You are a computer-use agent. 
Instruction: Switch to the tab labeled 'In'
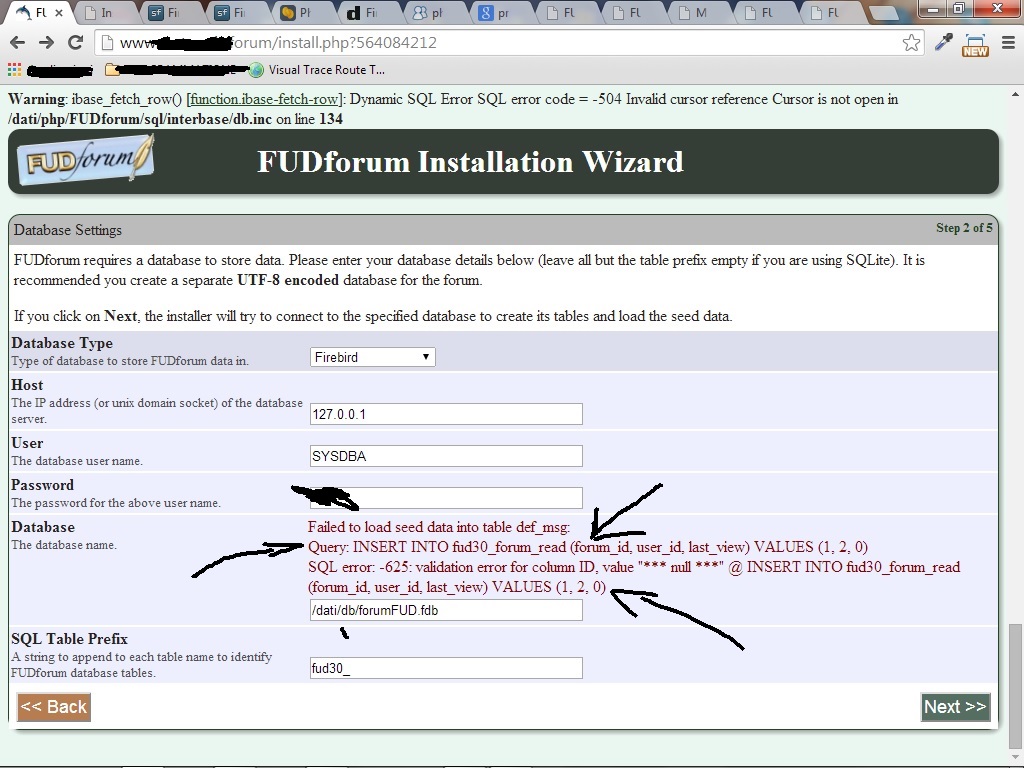pos(104,12)
